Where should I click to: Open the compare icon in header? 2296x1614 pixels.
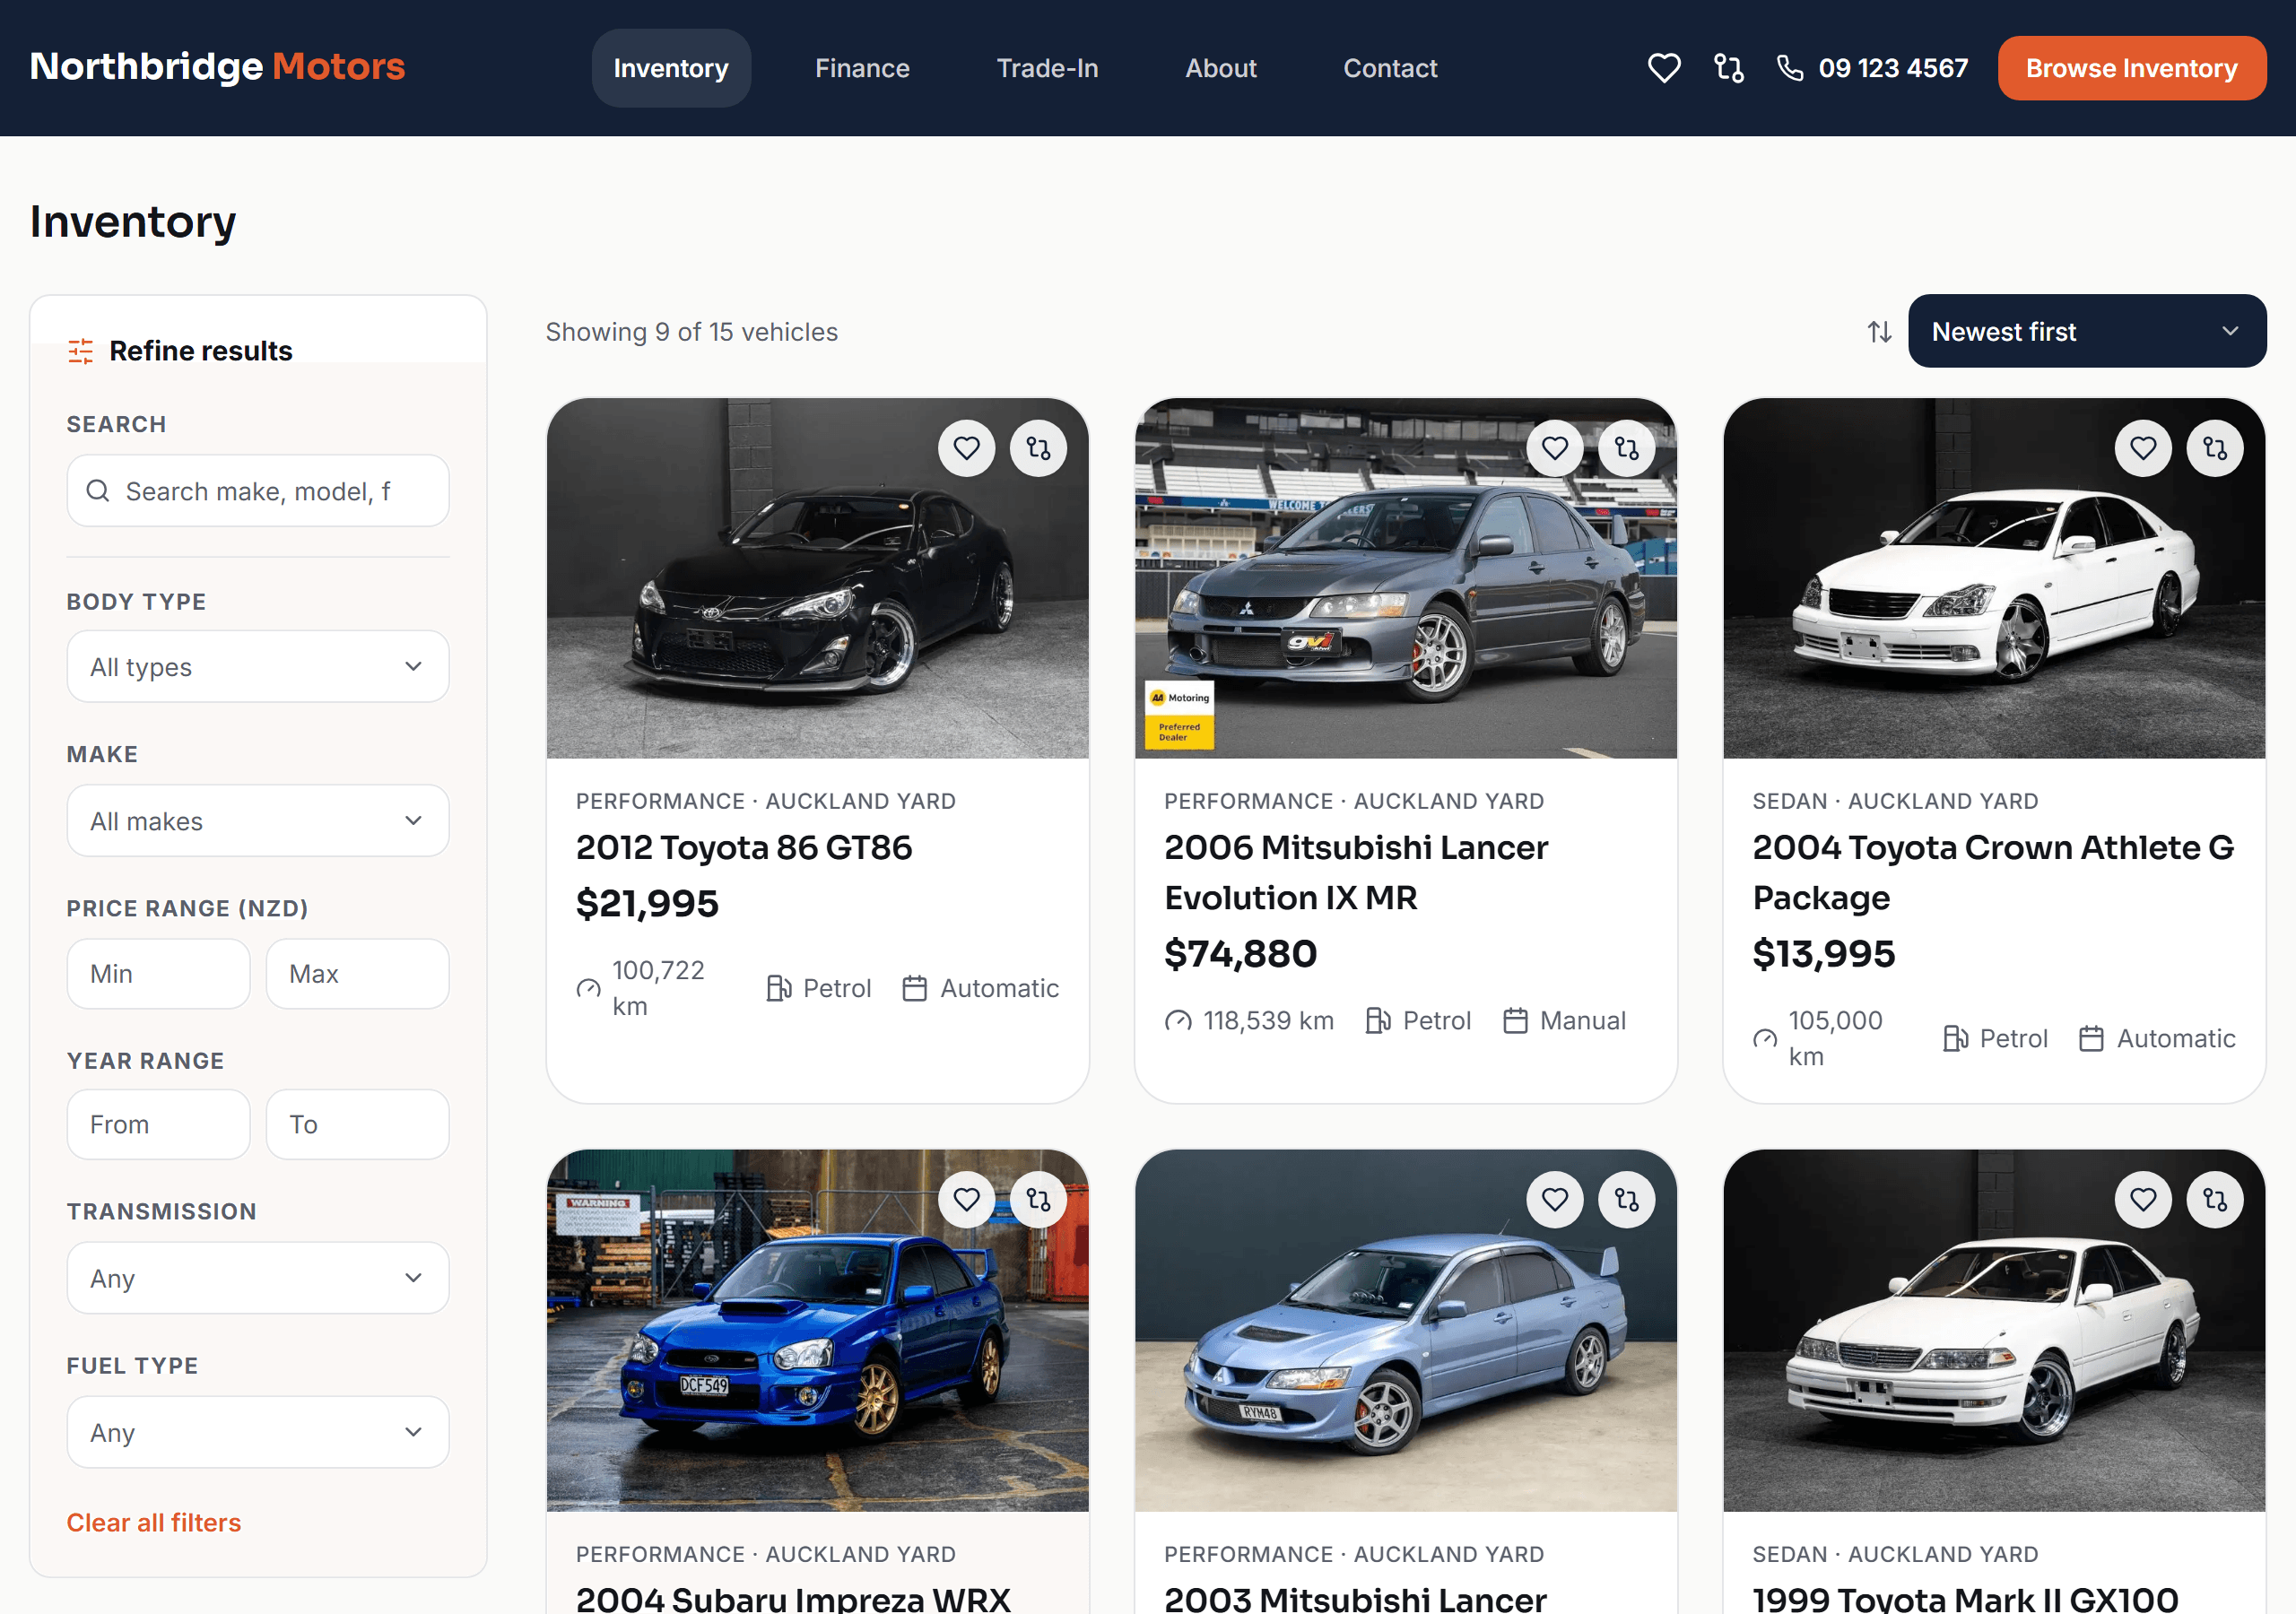click(1728, 68)
